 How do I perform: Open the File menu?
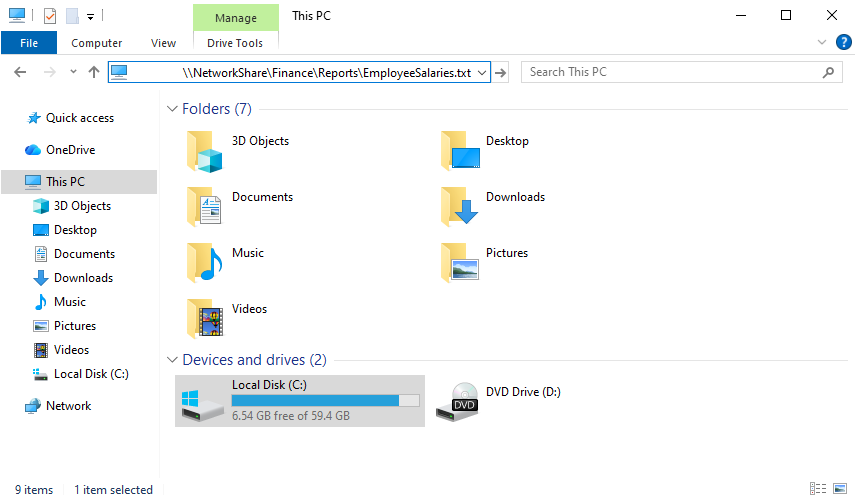click(29, 43)
